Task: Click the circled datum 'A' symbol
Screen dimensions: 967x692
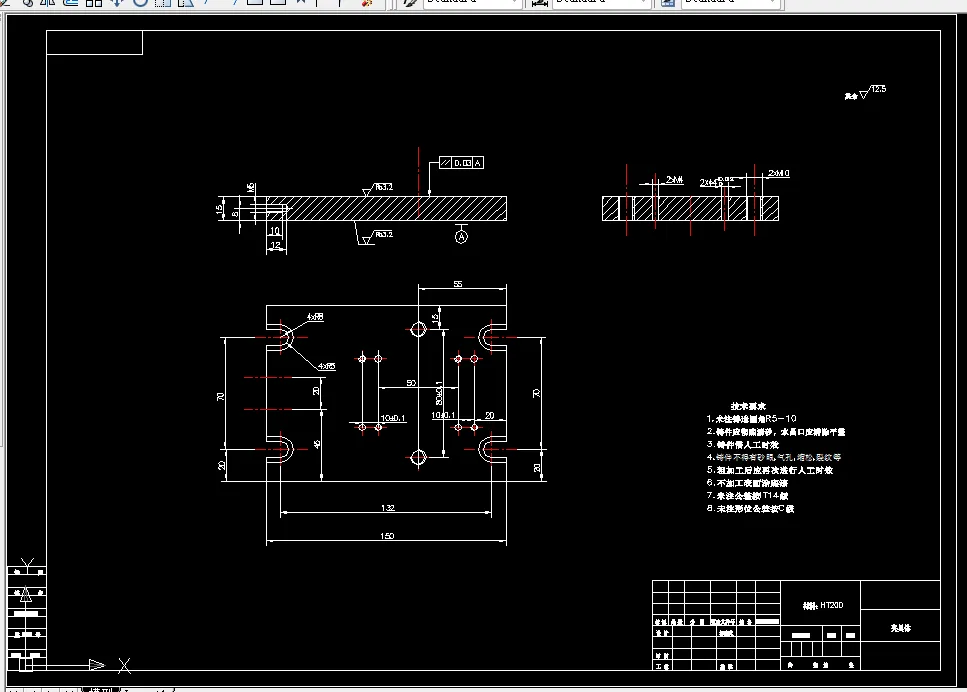Action: (461, 237)
